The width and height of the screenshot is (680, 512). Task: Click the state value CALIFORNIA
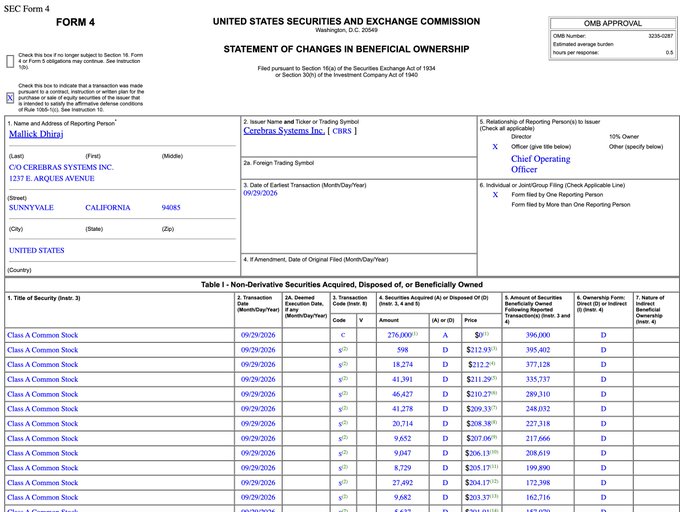coord(108,208)
